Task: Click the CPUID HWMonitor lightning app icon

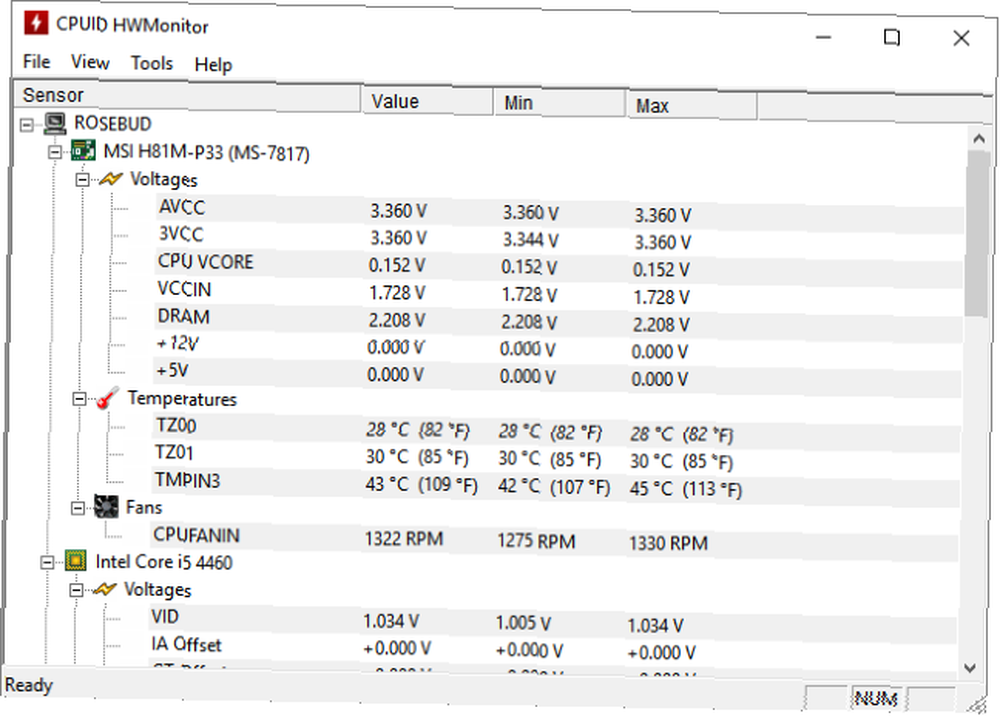Action: point(36,22)
